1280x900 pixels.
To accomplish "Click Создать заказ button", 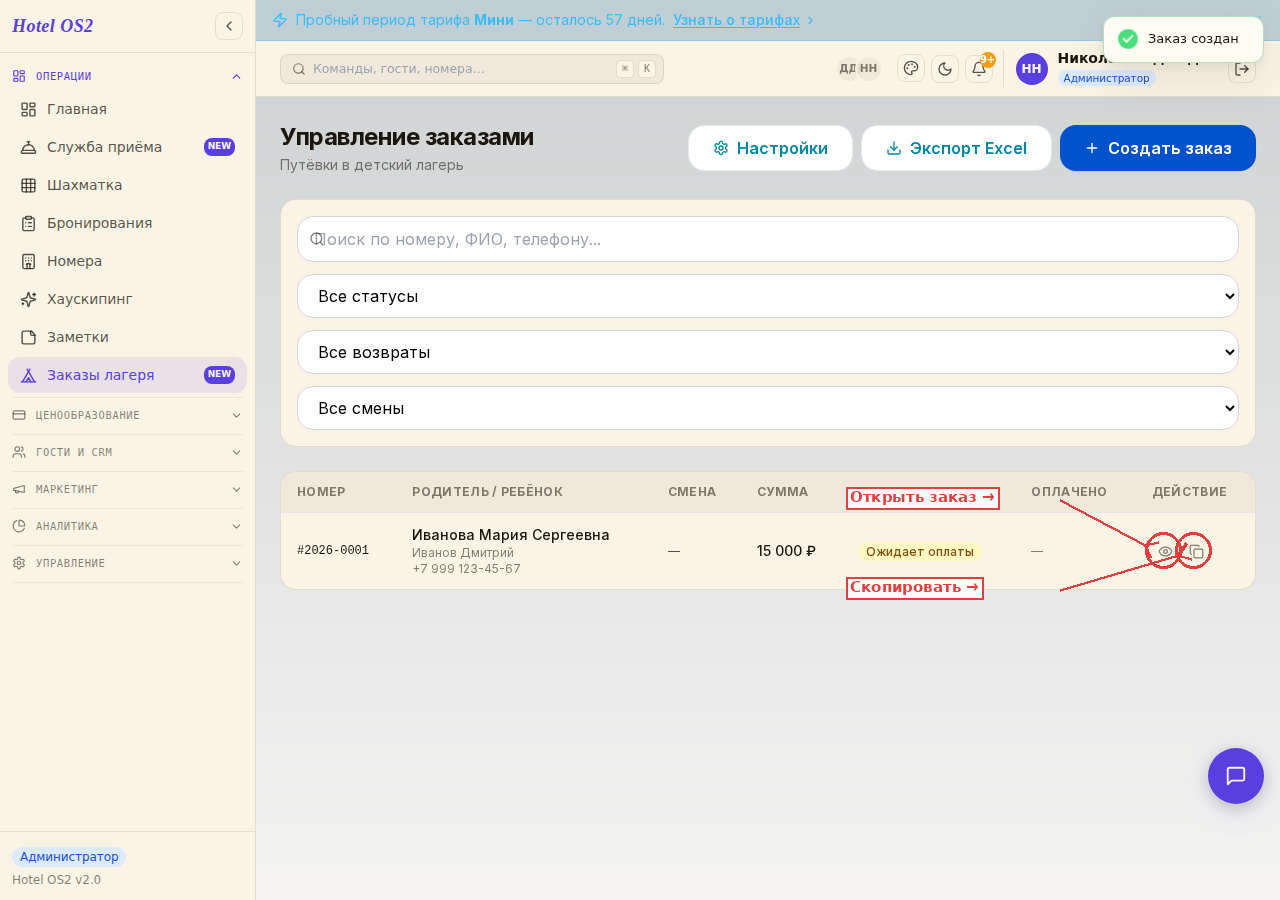I will click(x=1158, y=148).
